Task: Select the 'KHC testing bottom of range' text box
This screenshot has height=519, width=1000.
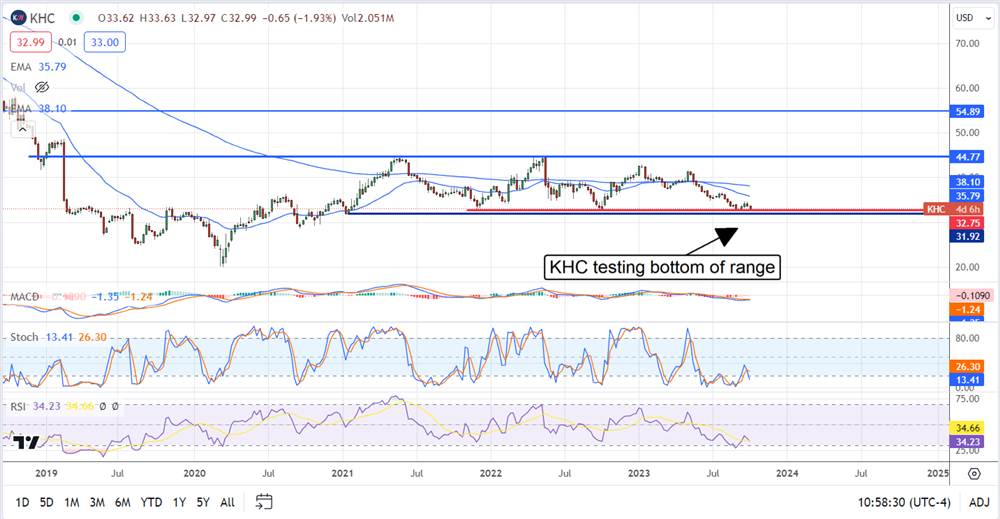Action: pos(661,268)
